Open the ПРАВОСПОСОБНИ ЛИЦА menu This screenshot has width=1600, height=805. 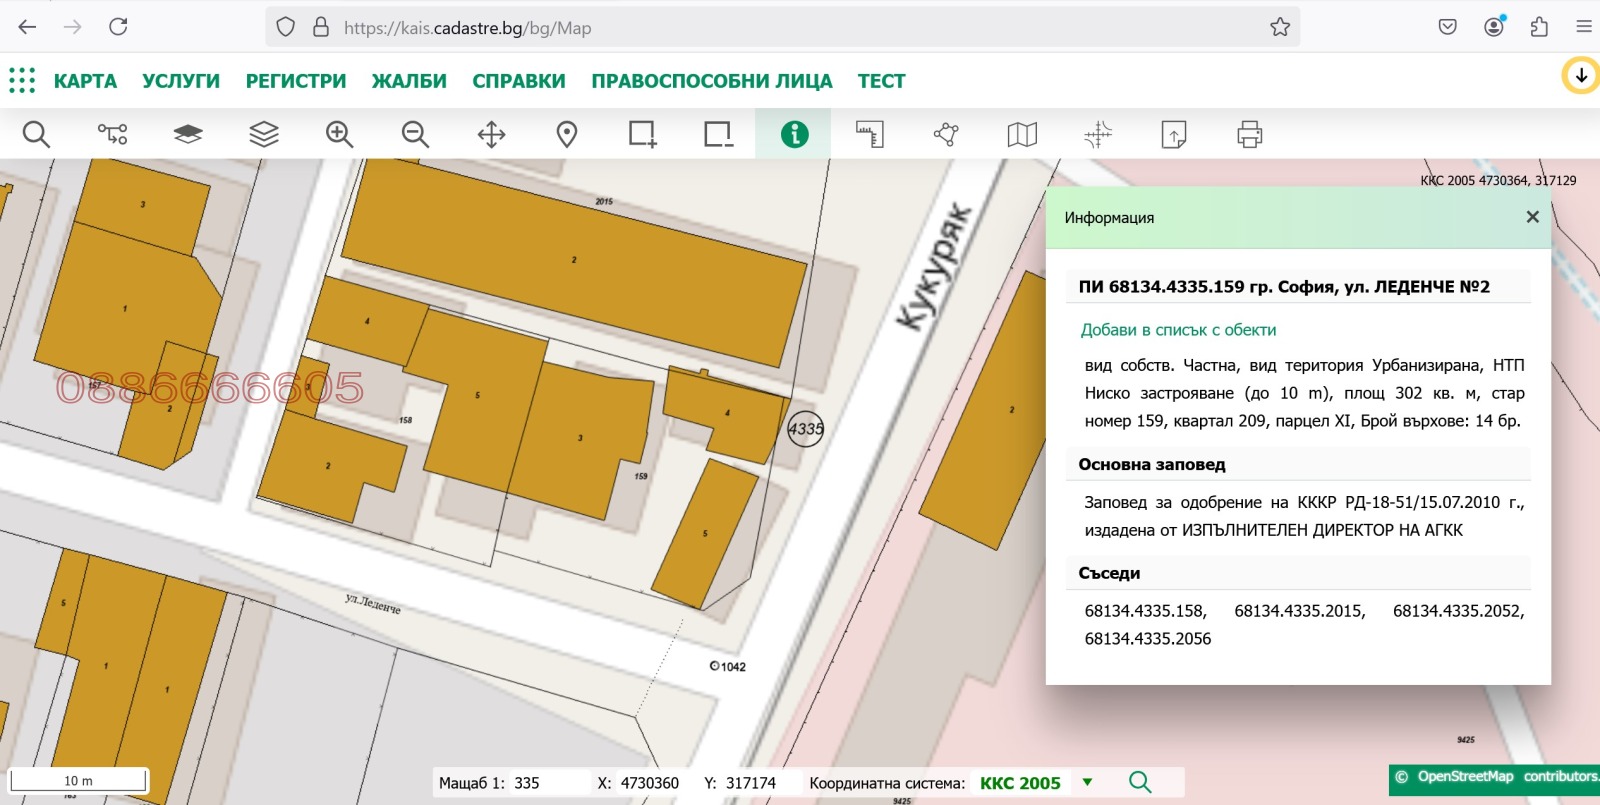point(711,81)
